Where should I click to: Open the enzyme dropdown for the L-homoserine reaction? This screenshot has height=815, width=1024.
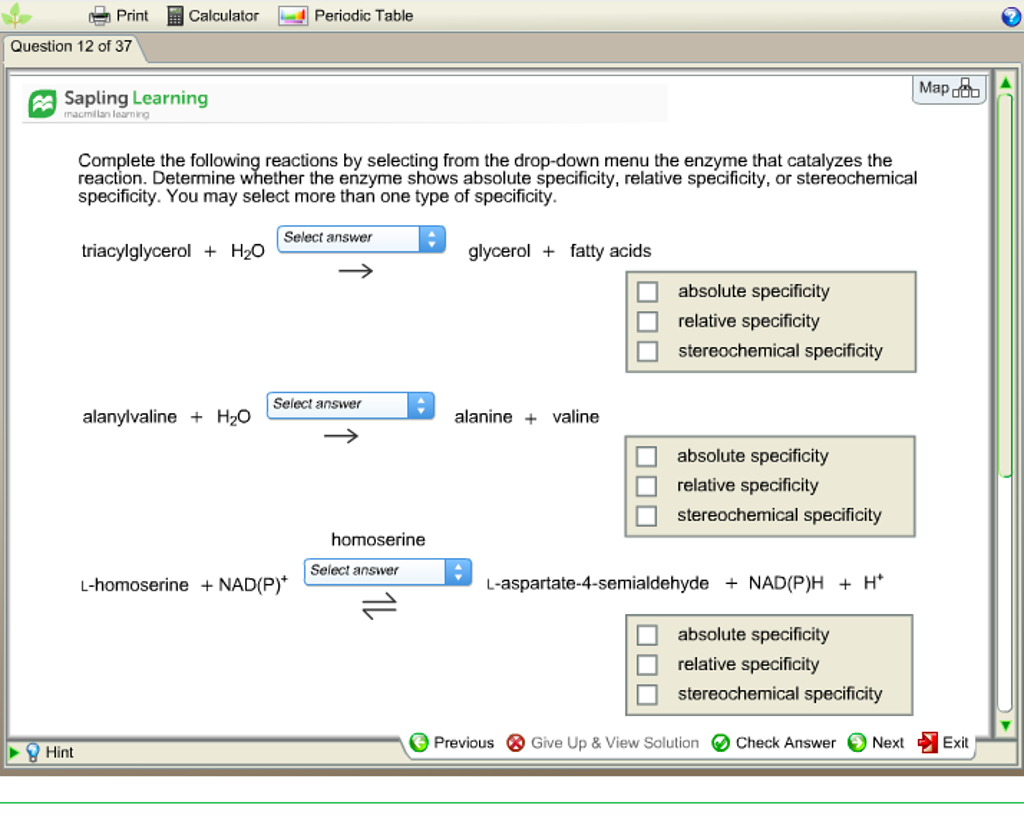(387, 572)
